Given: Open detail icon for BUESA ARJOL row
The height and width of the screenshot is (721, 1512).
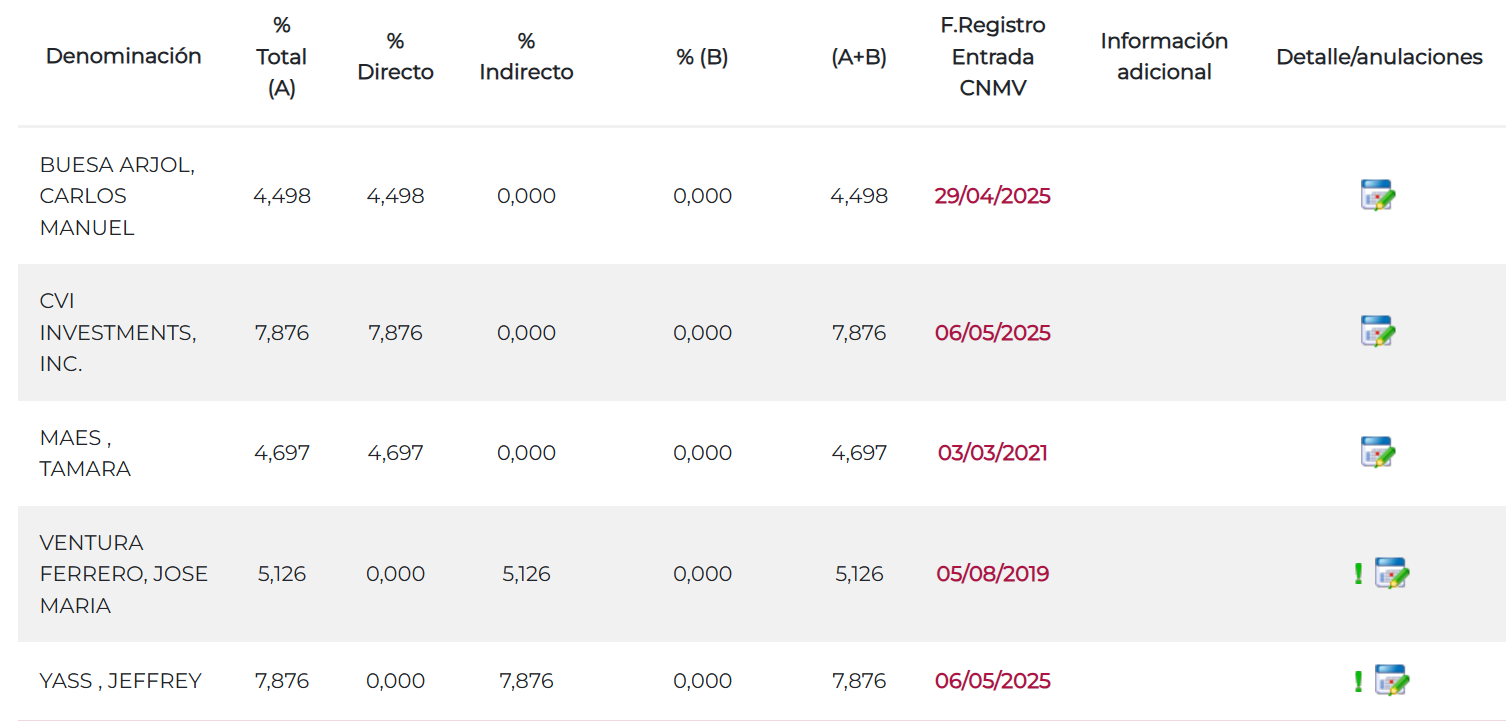Looking at the screenshot, I should 1378,195.
